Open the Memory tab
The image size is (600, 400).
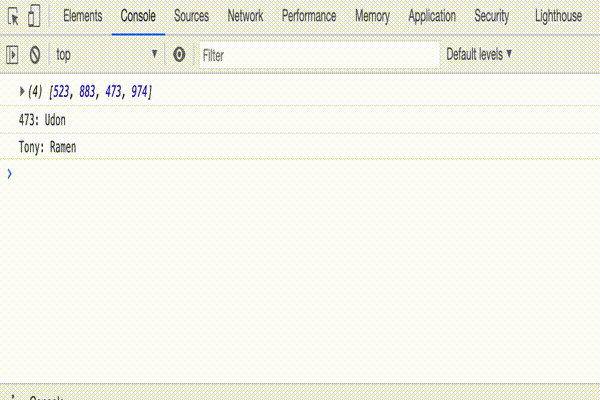point(372,16)
